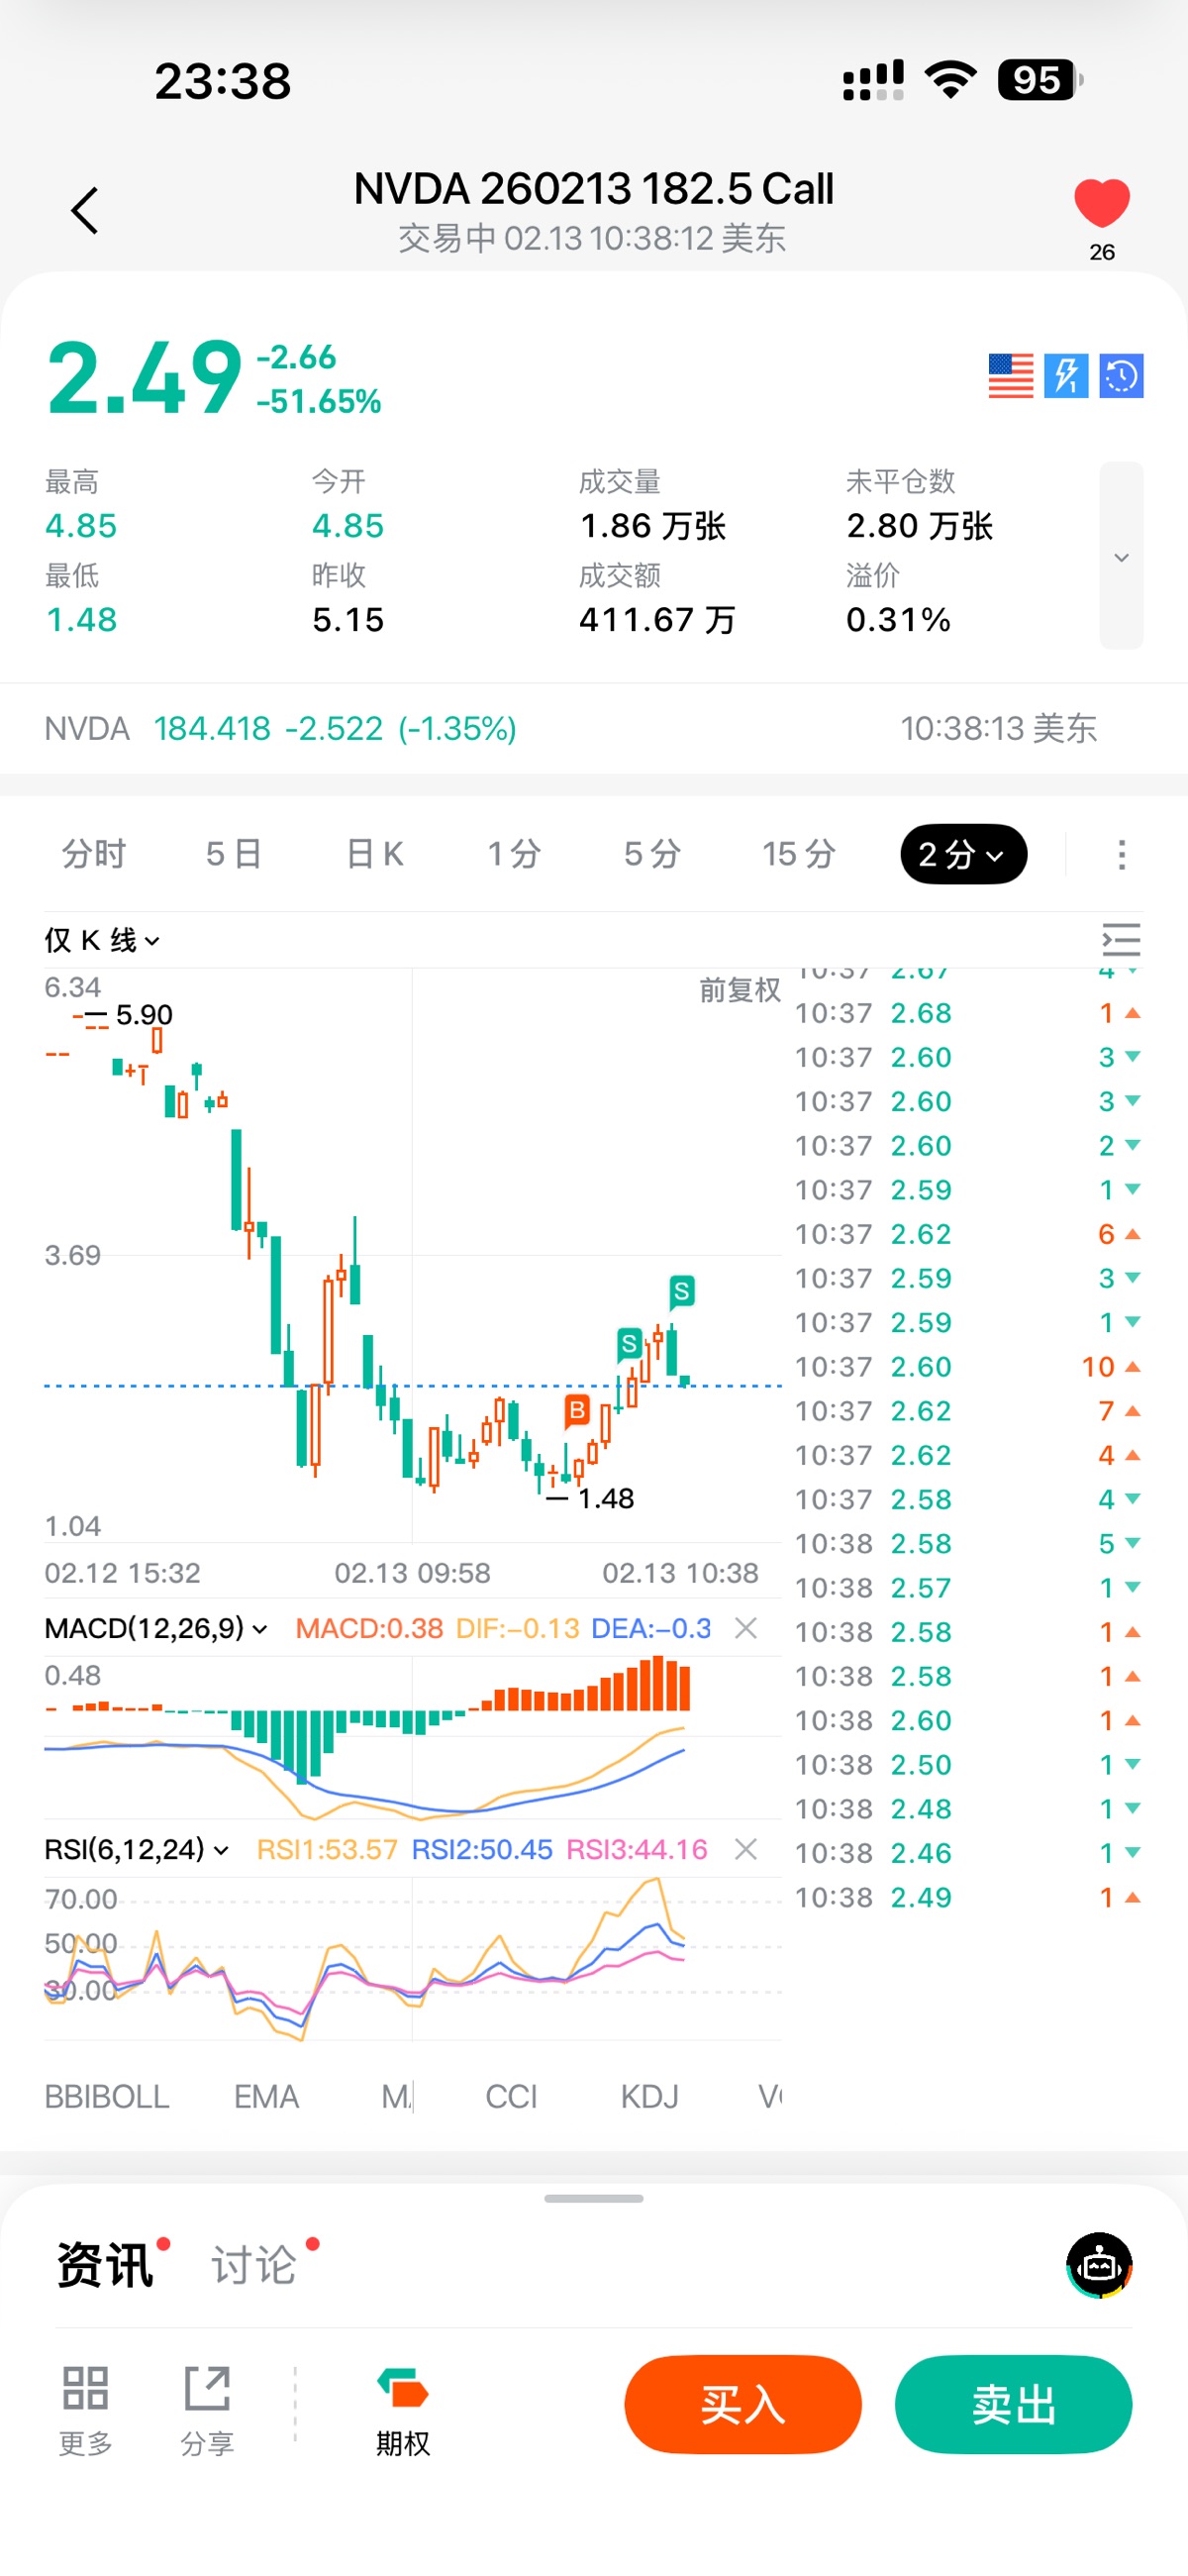Open the three-dot chart options menu
The height and width of the screenshot is (2576, 1188).
tap(1121, 855)
